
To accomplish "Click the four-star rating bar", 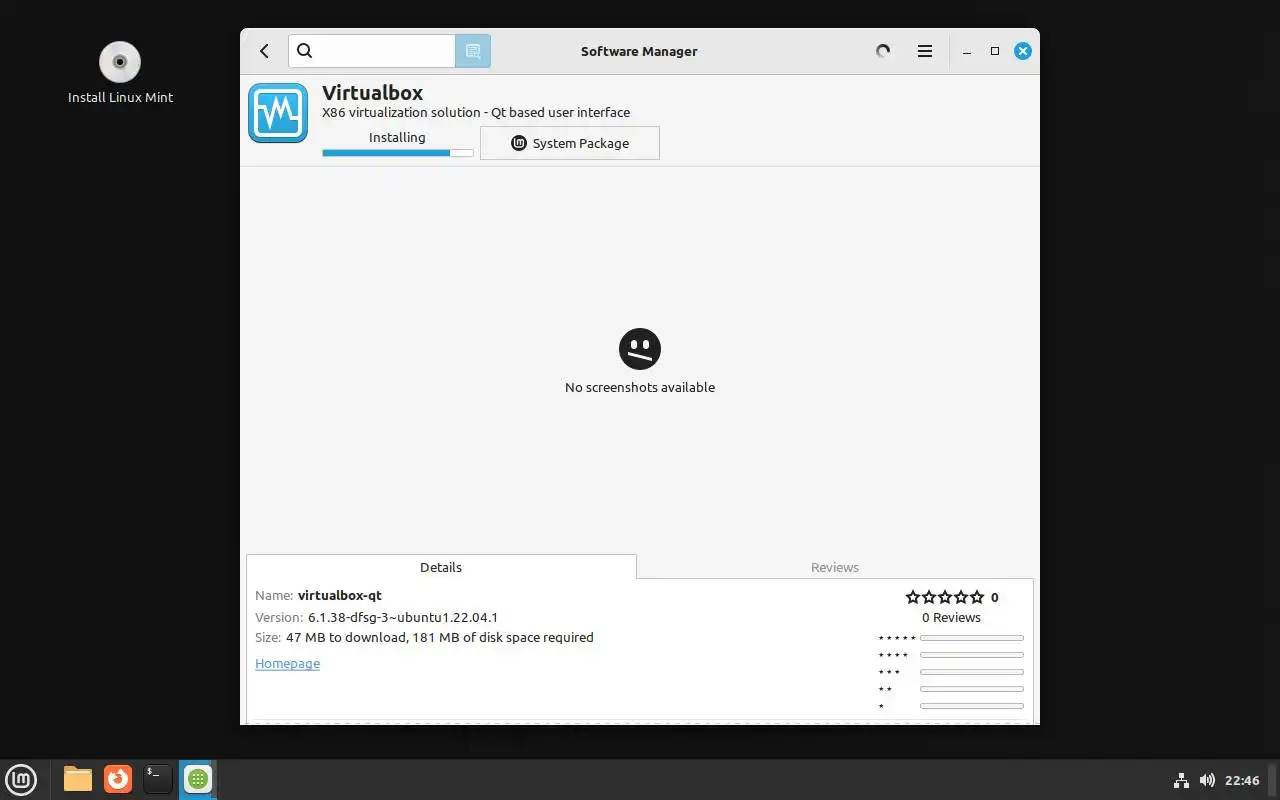I will (x=972, y=655).
